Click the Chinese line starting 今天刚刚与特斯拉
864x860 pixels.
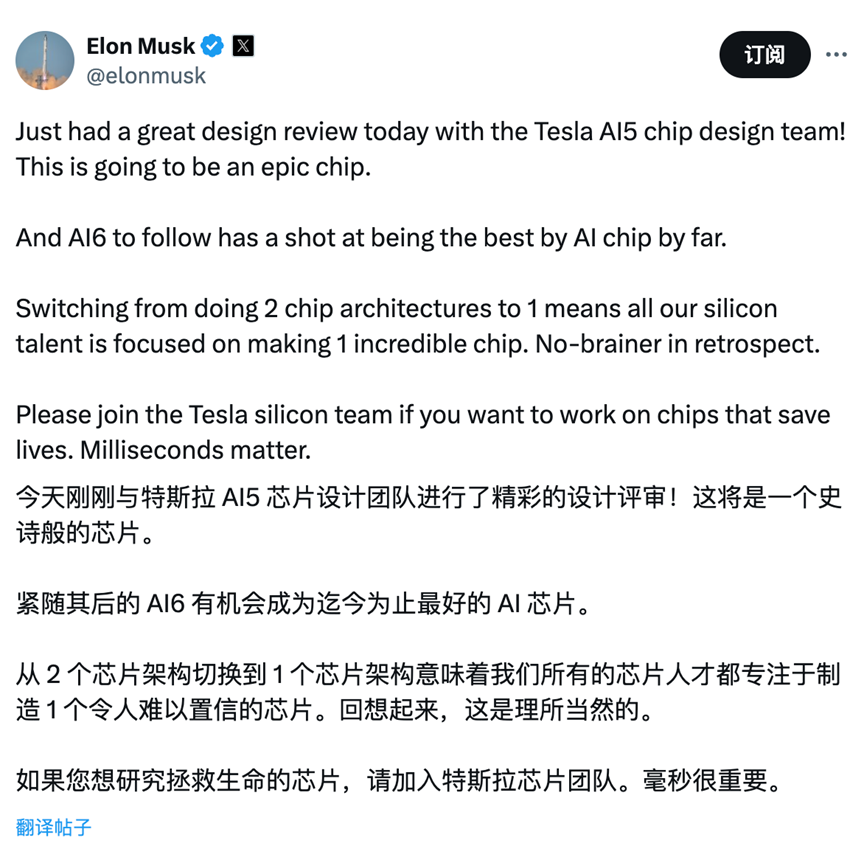point(429,497)
